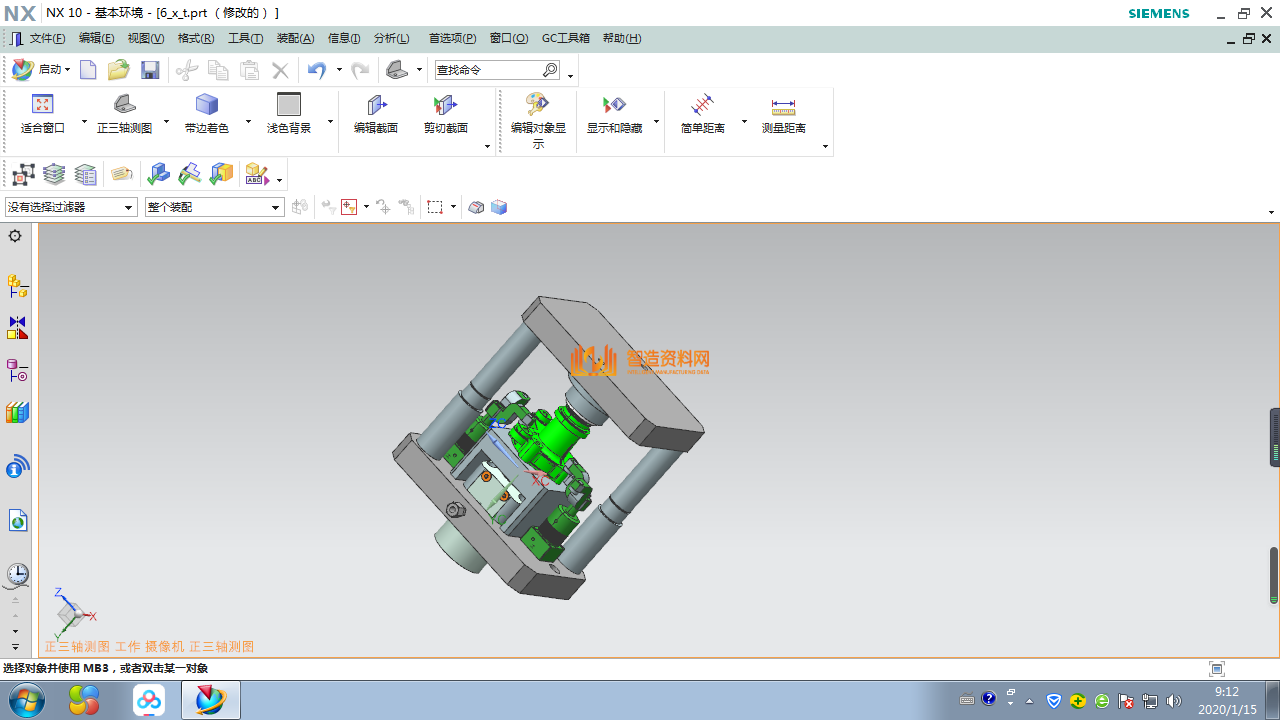Viewport: 1280px width, 720px height.
Task: Open the Analysis (分析) menu
Action: pos(391,38)
